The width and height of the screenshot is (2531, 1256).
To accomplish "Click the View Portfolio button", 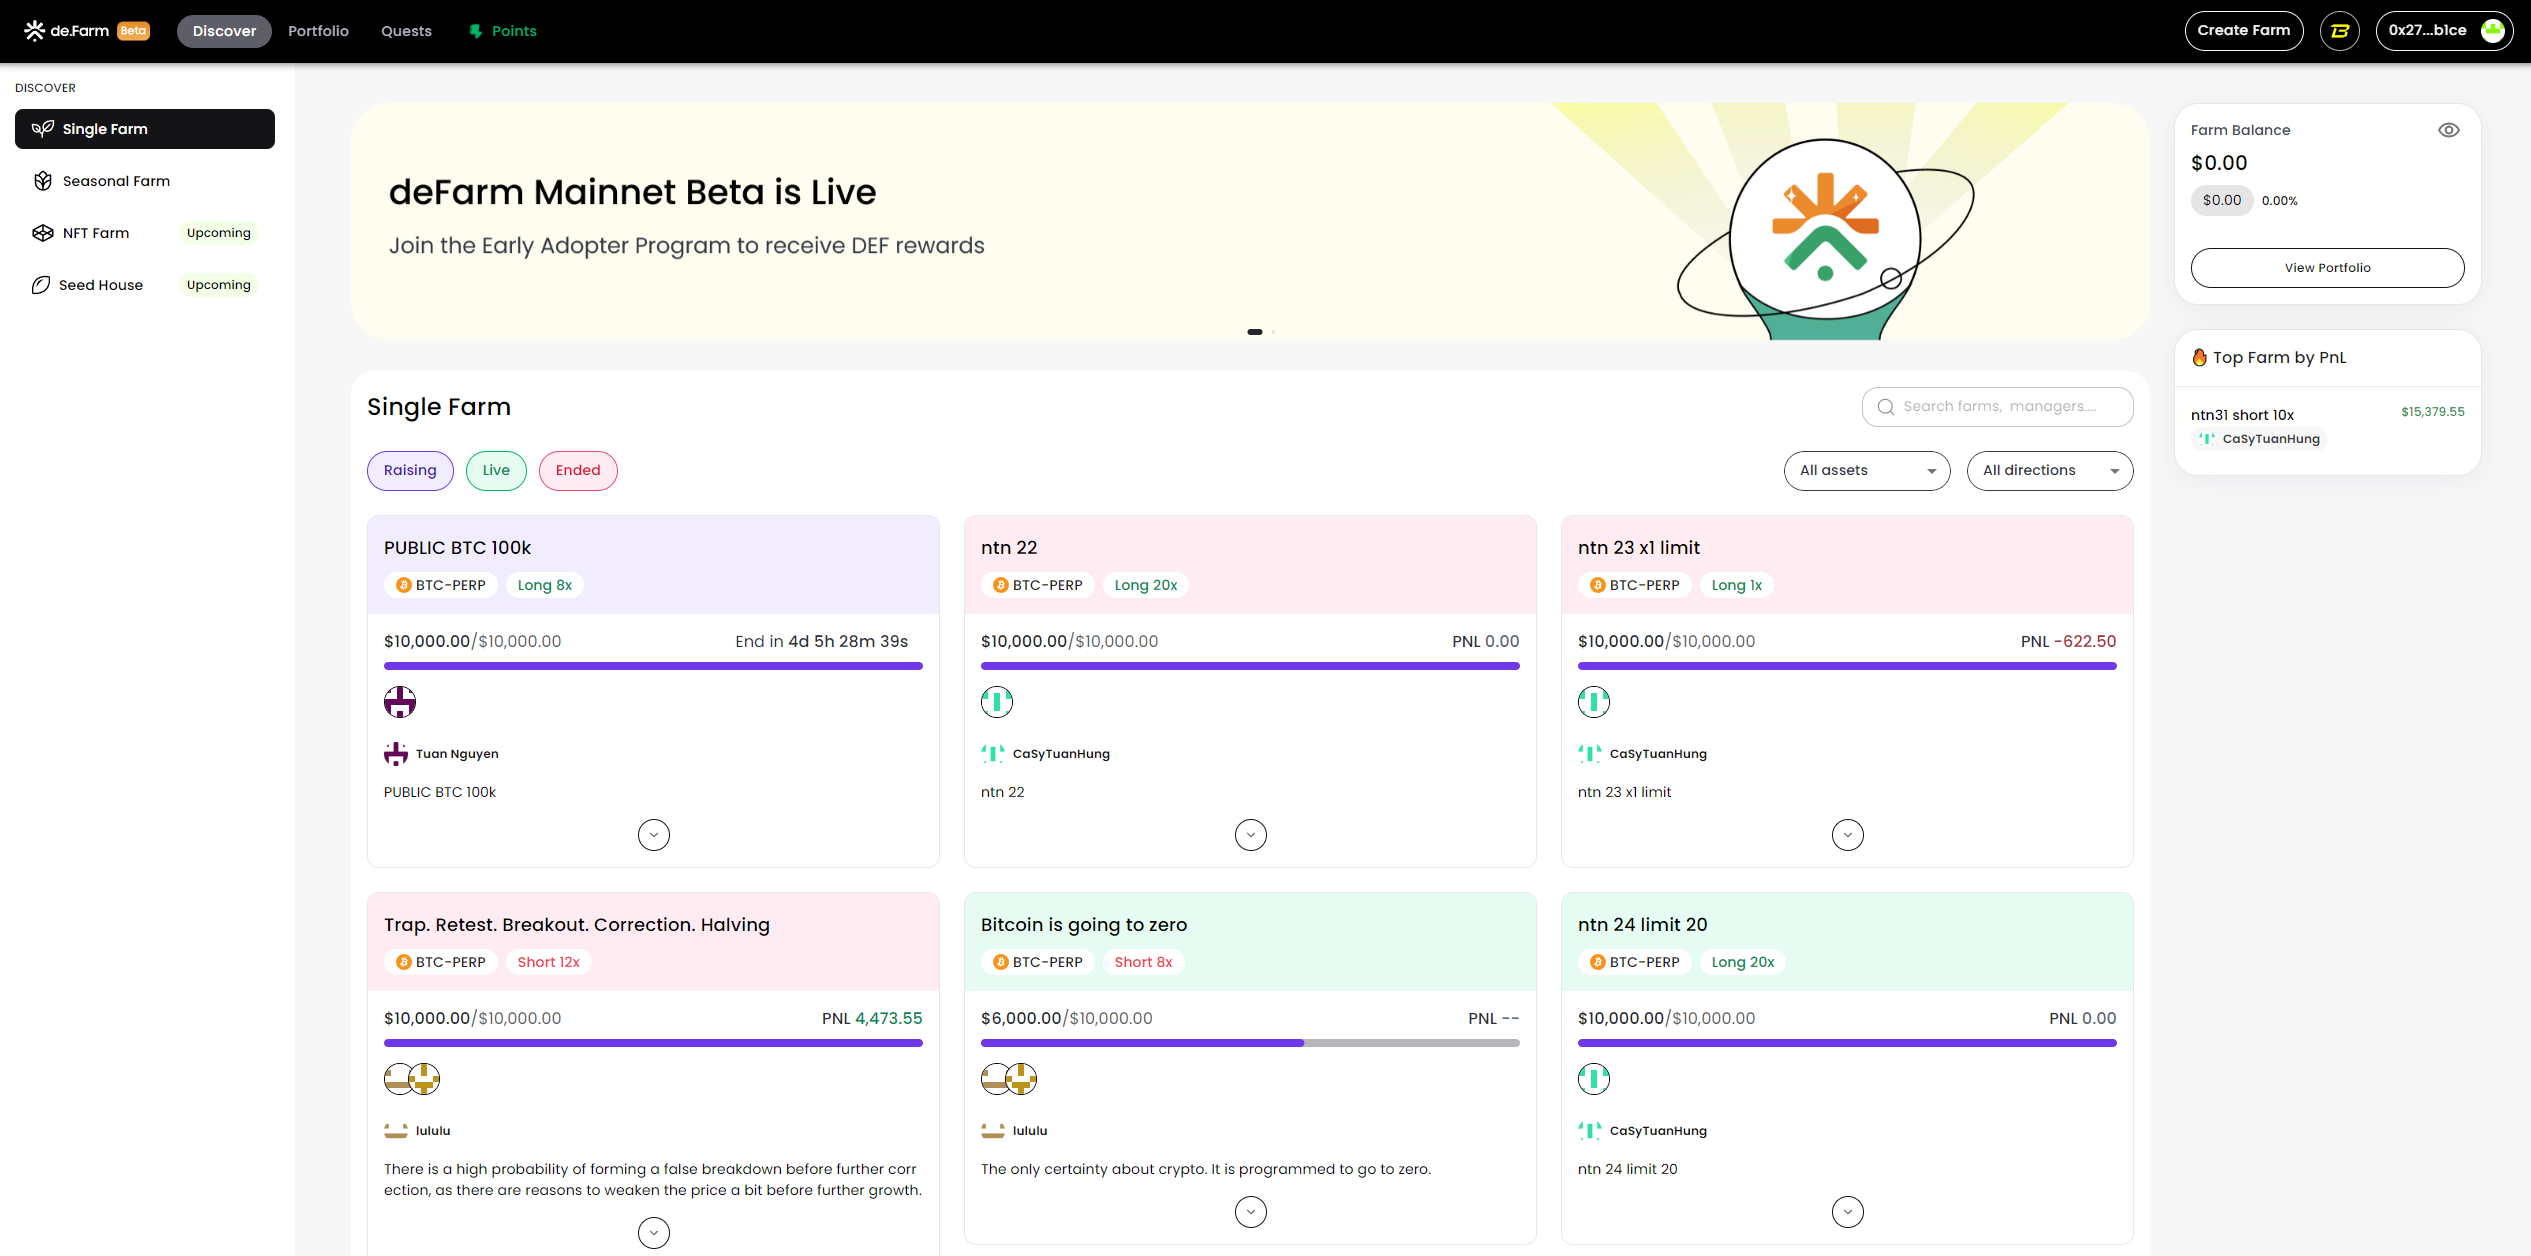I will click(2327, 268).
